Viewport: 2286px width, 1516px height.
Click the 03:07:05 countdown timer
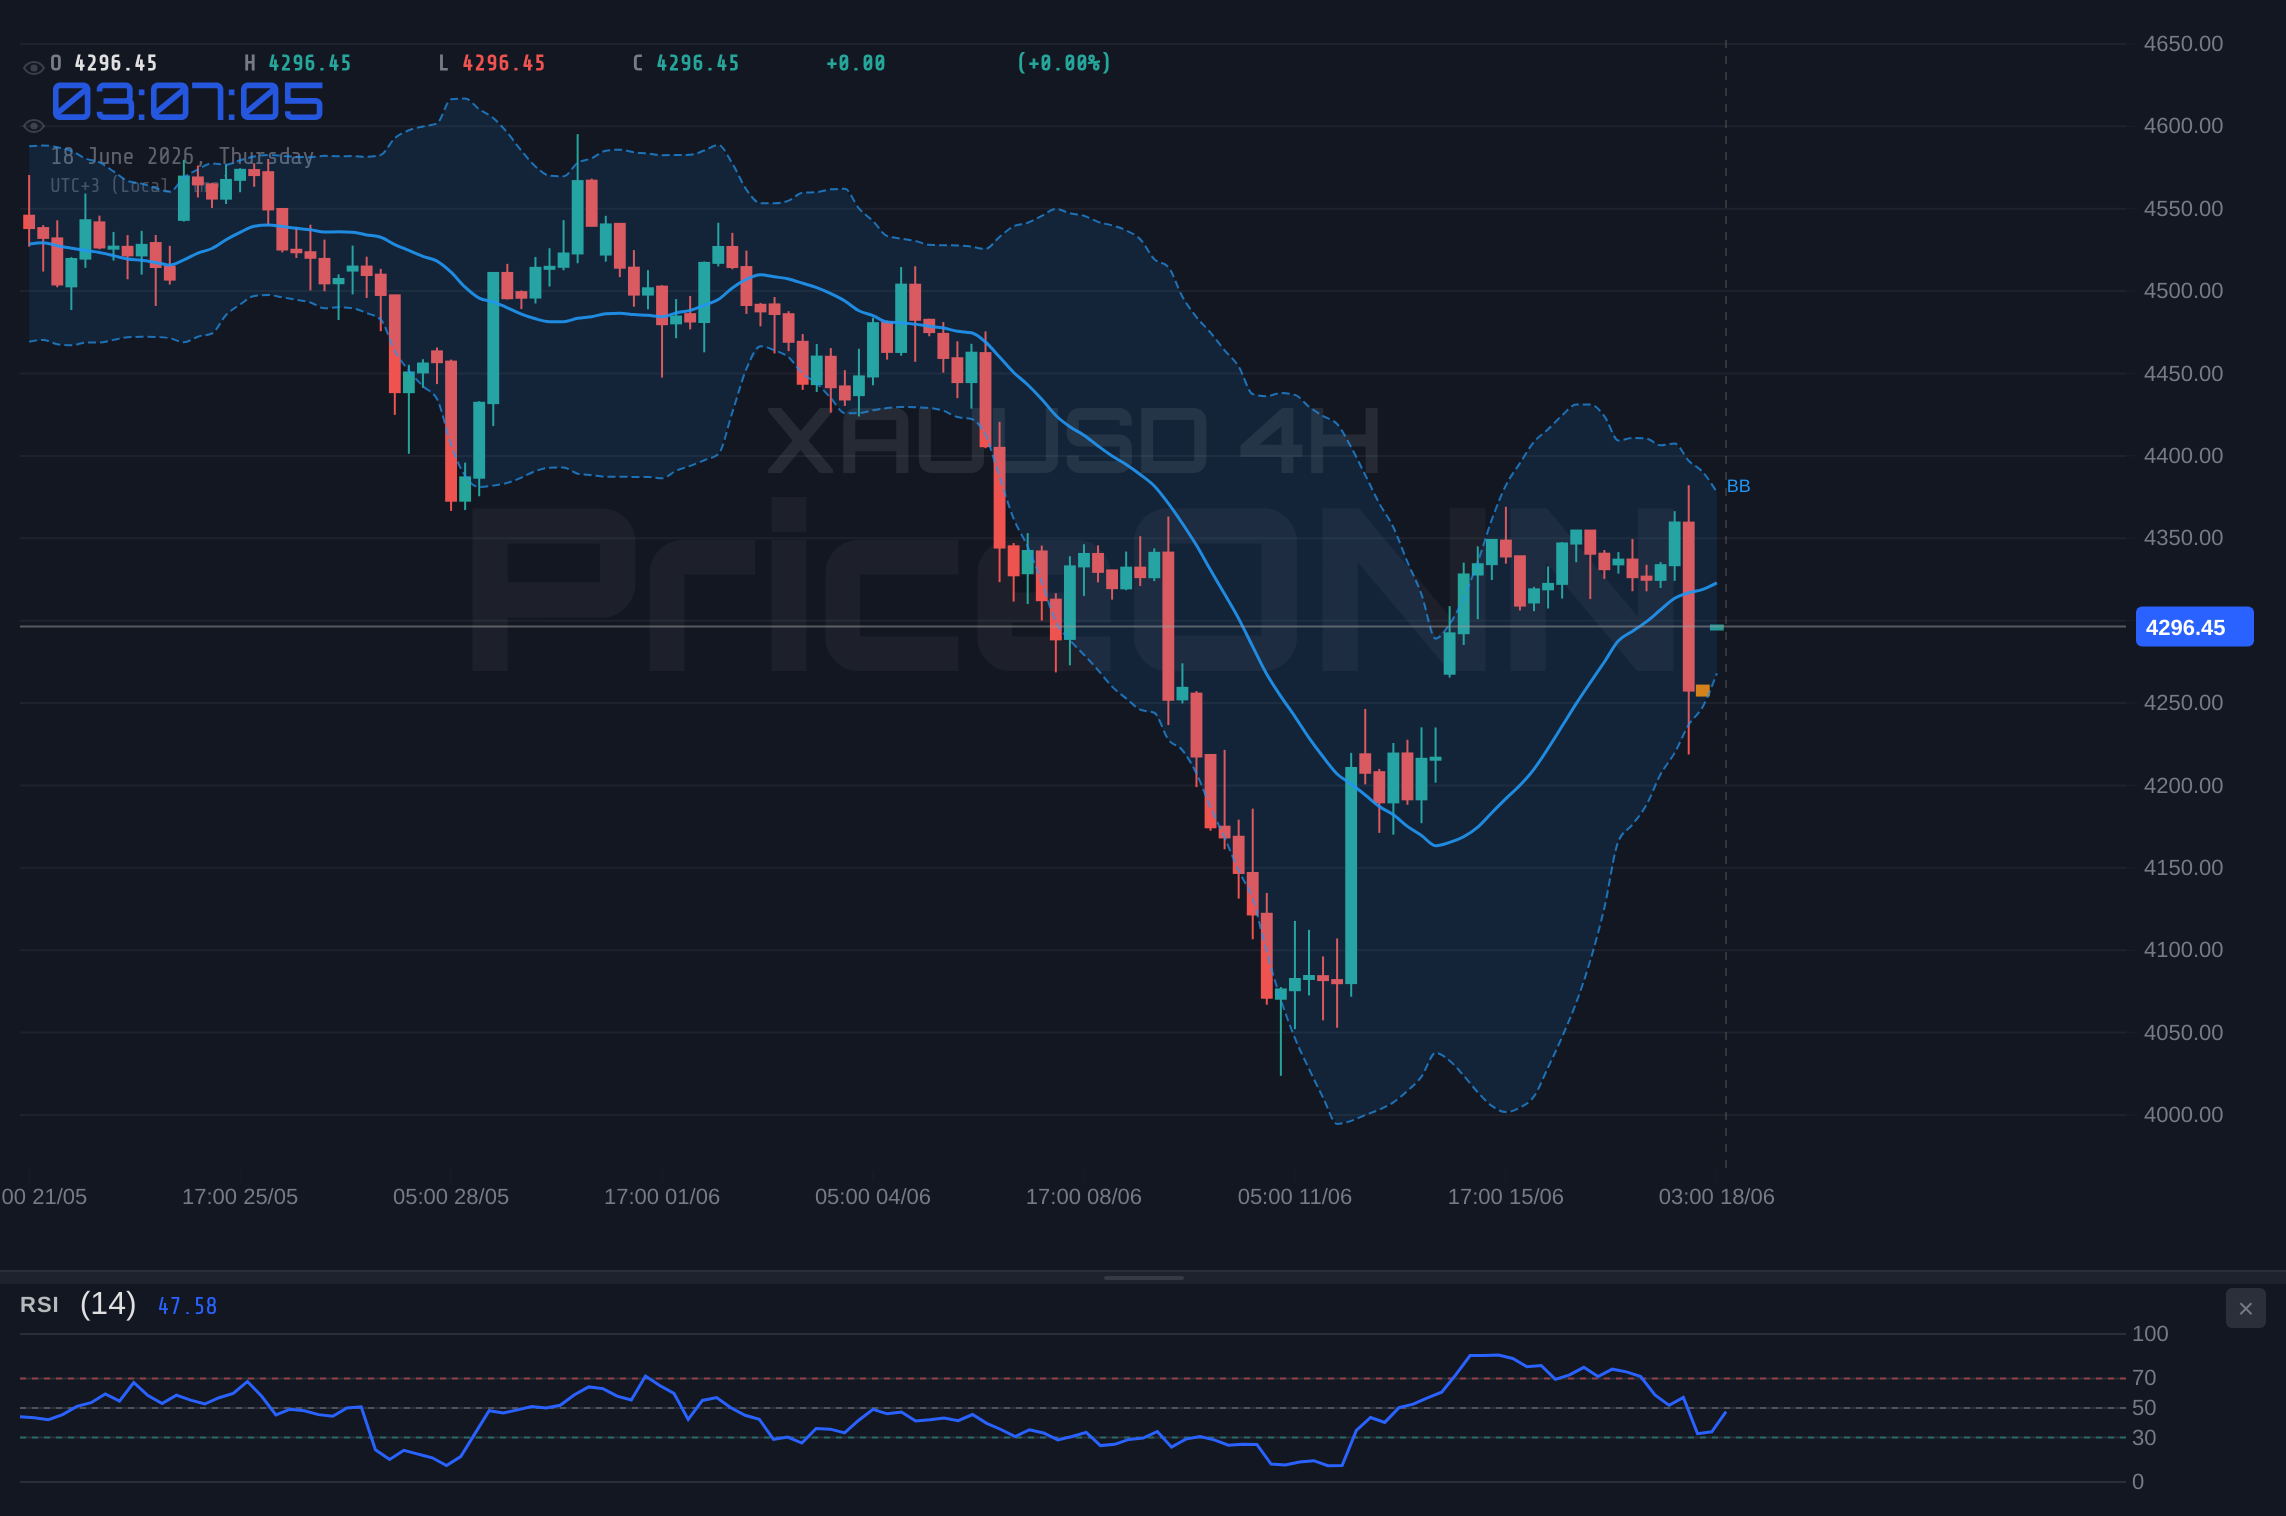[188, 102]
